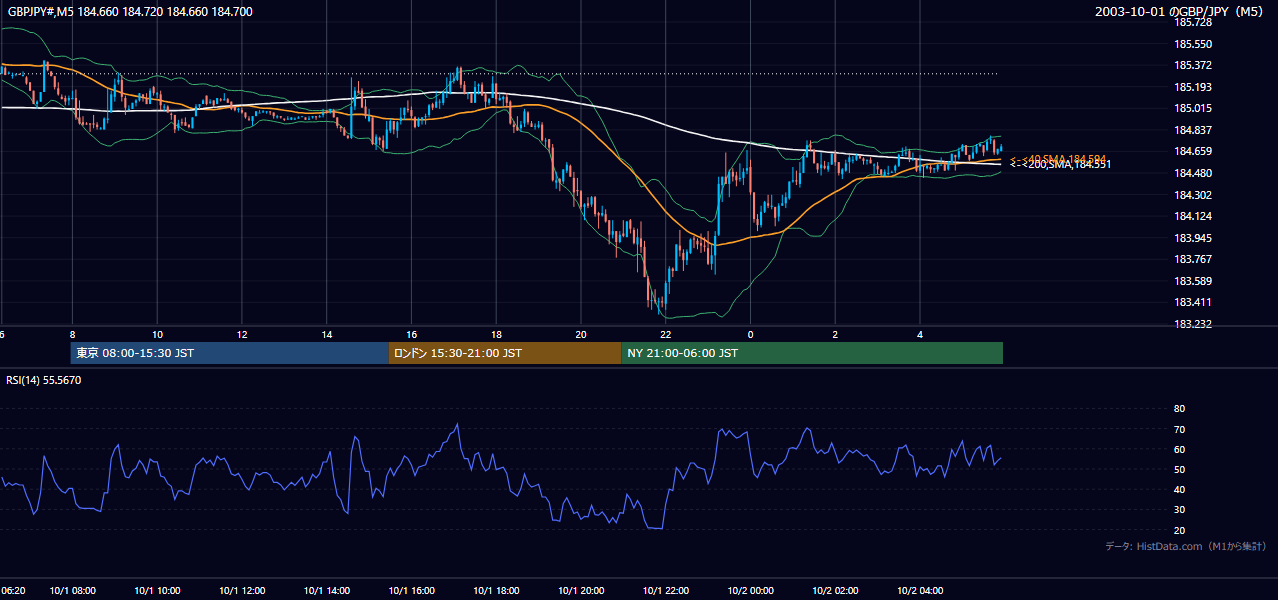
Task: Click price axis label 184.837
Action: 1194,130
